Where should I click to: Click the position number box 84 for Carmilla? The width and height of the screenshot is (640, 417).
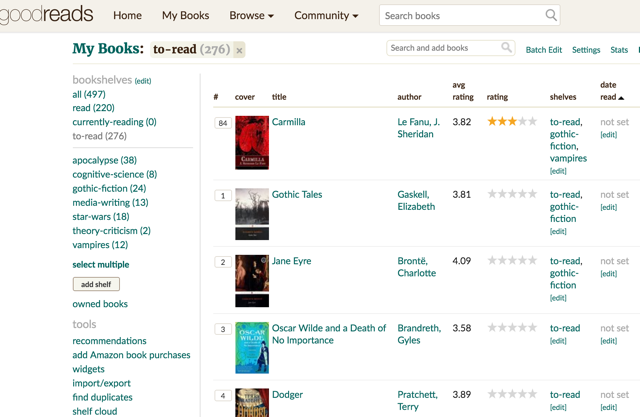pos(223,123)
